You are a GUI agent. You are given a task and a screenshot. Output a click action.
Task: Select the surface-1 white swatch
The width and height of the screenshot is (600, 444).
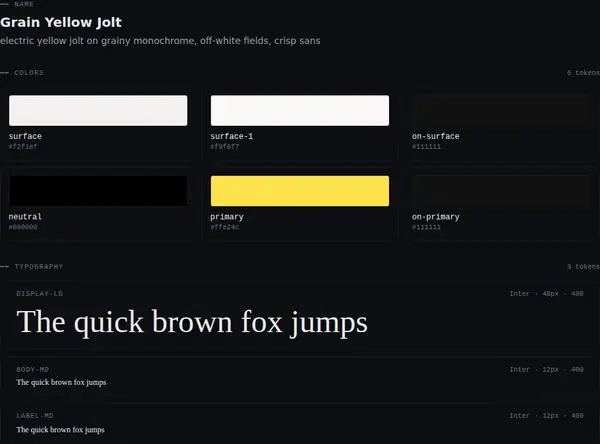300,110
